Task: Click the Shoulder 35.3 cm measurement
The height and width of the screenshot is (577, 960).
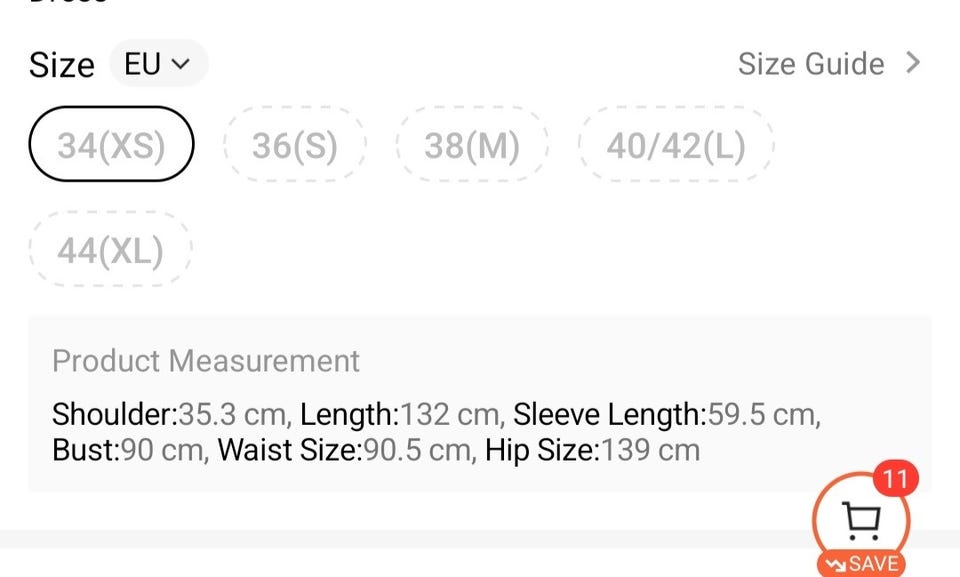Action: [171, 414]
